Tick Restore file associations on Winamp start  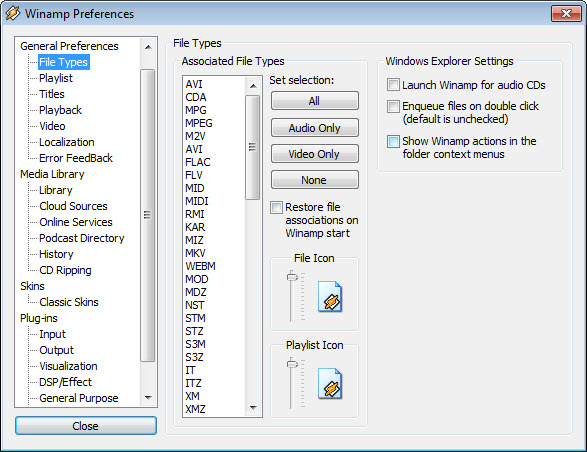(x=276, y=207)
